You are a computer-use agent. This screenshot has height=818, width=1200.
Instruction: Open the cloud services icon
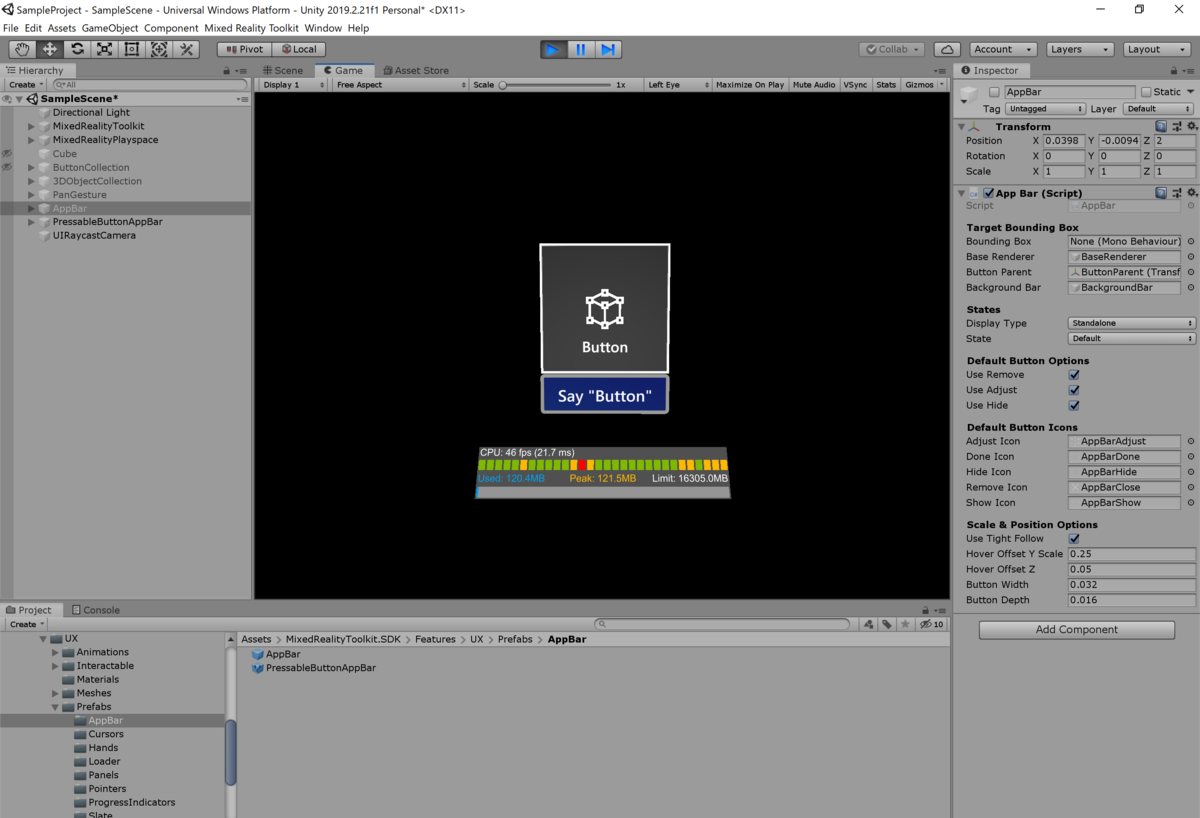point(947,49)
